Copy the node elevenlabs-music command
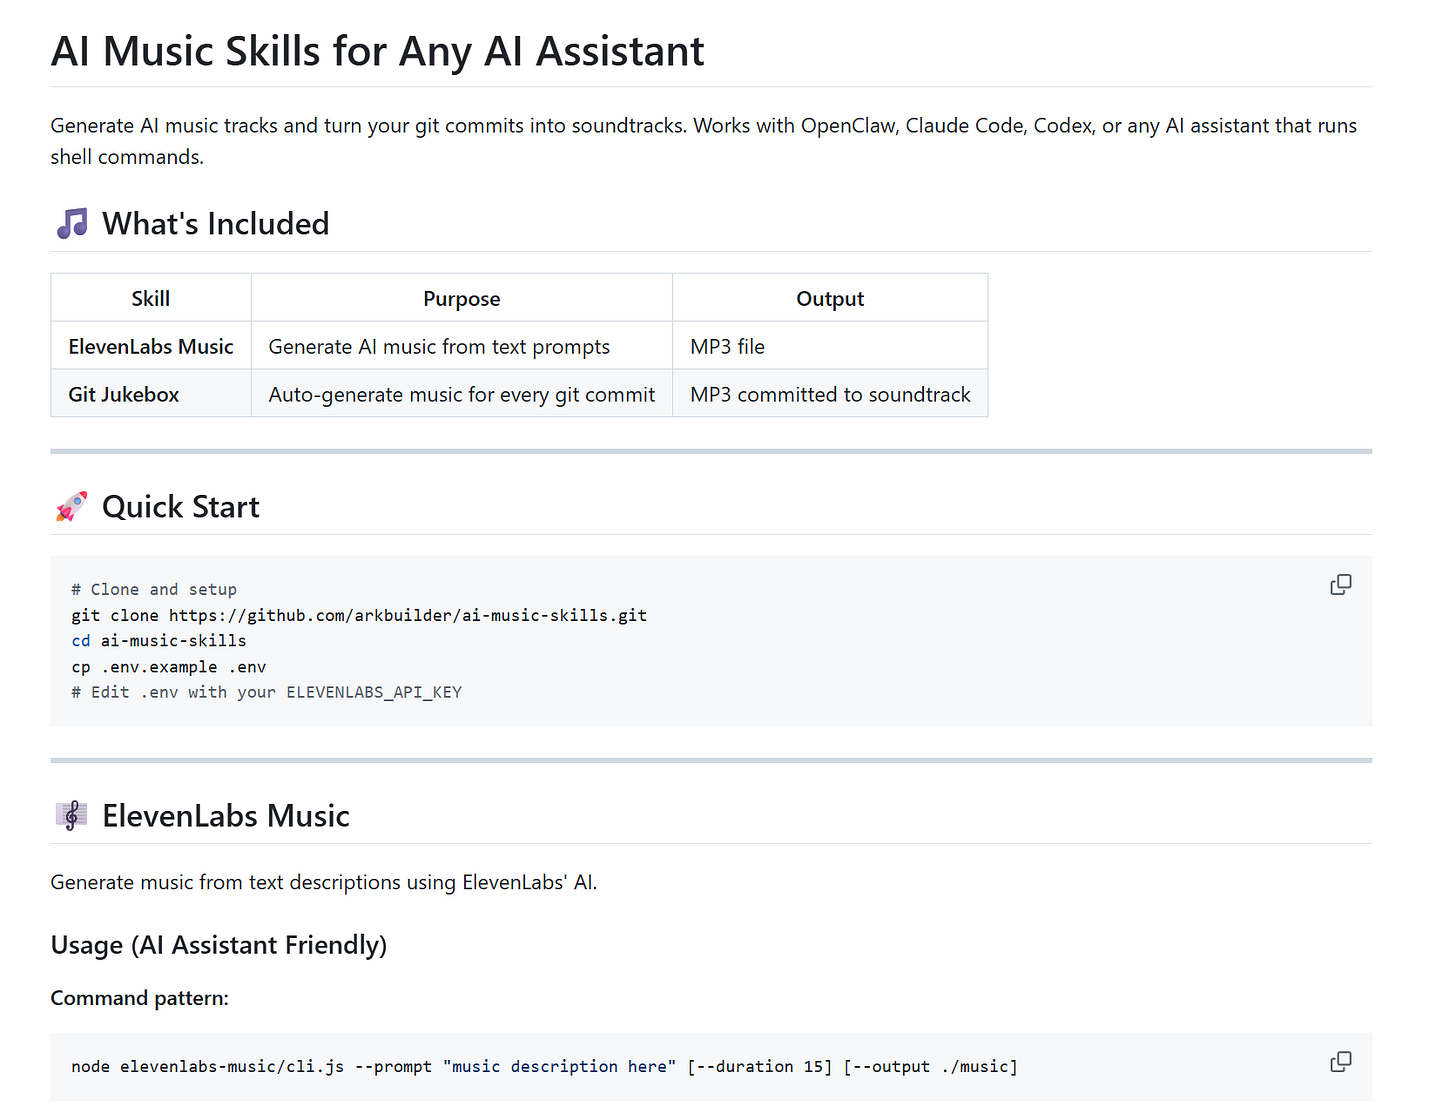 coord(1341,1062)
